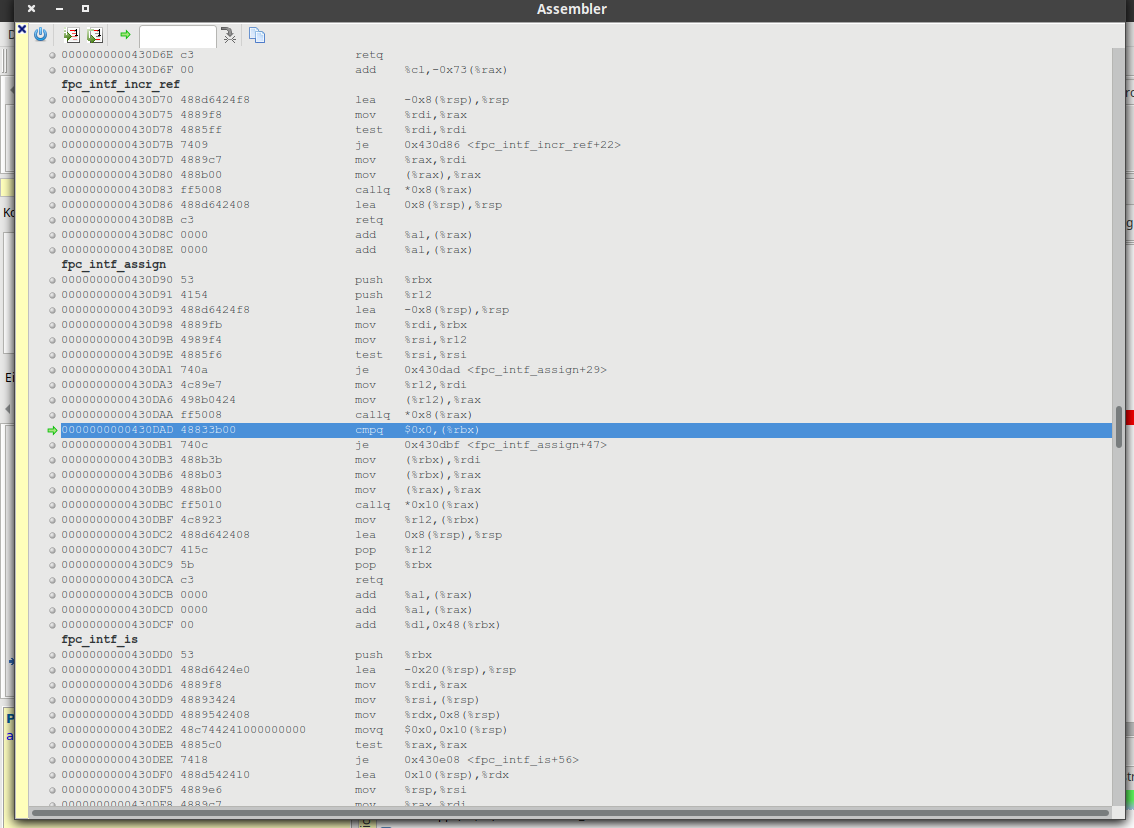Toggle breakpoint dot at address 0000000000430D70
This screenshot has height=828, width=1134.
click(53, 100)
